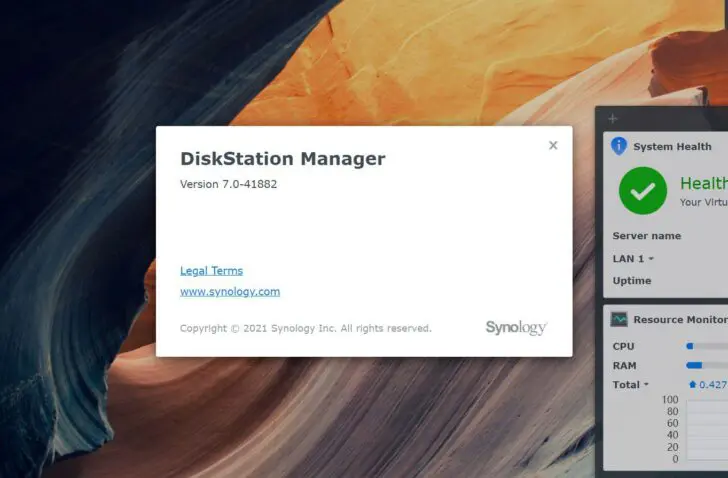Click the DiskStation Manager heading
The width and height of the screenshot is (728, 478).
(283, 159)
